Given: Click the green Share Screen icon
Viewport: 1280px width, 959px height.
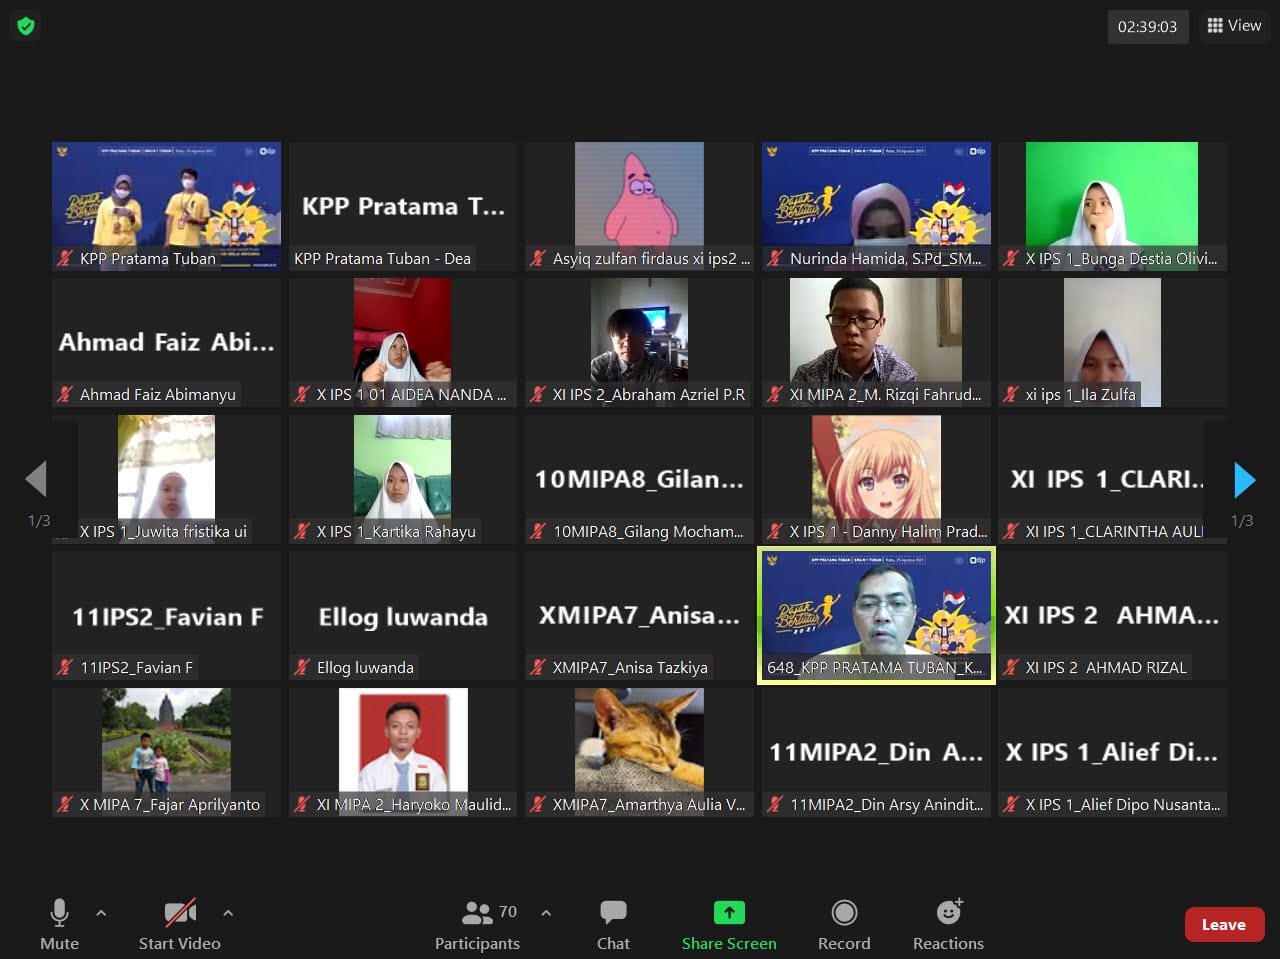Looking at the screenshot, I should pyautogui.click(x=729, y=913).
